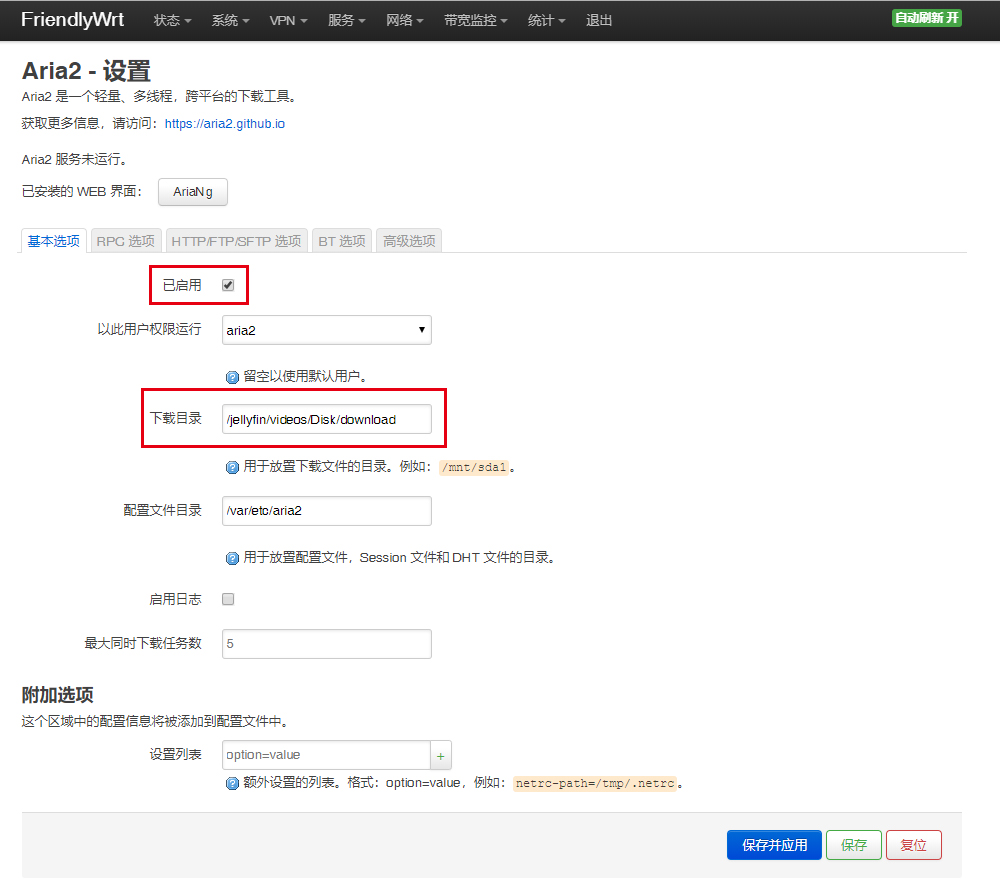Image resolution: width=1000 pixels, height=880 pixels.
Task: Expand the 服务 menu
Action: tap(346, 20)
